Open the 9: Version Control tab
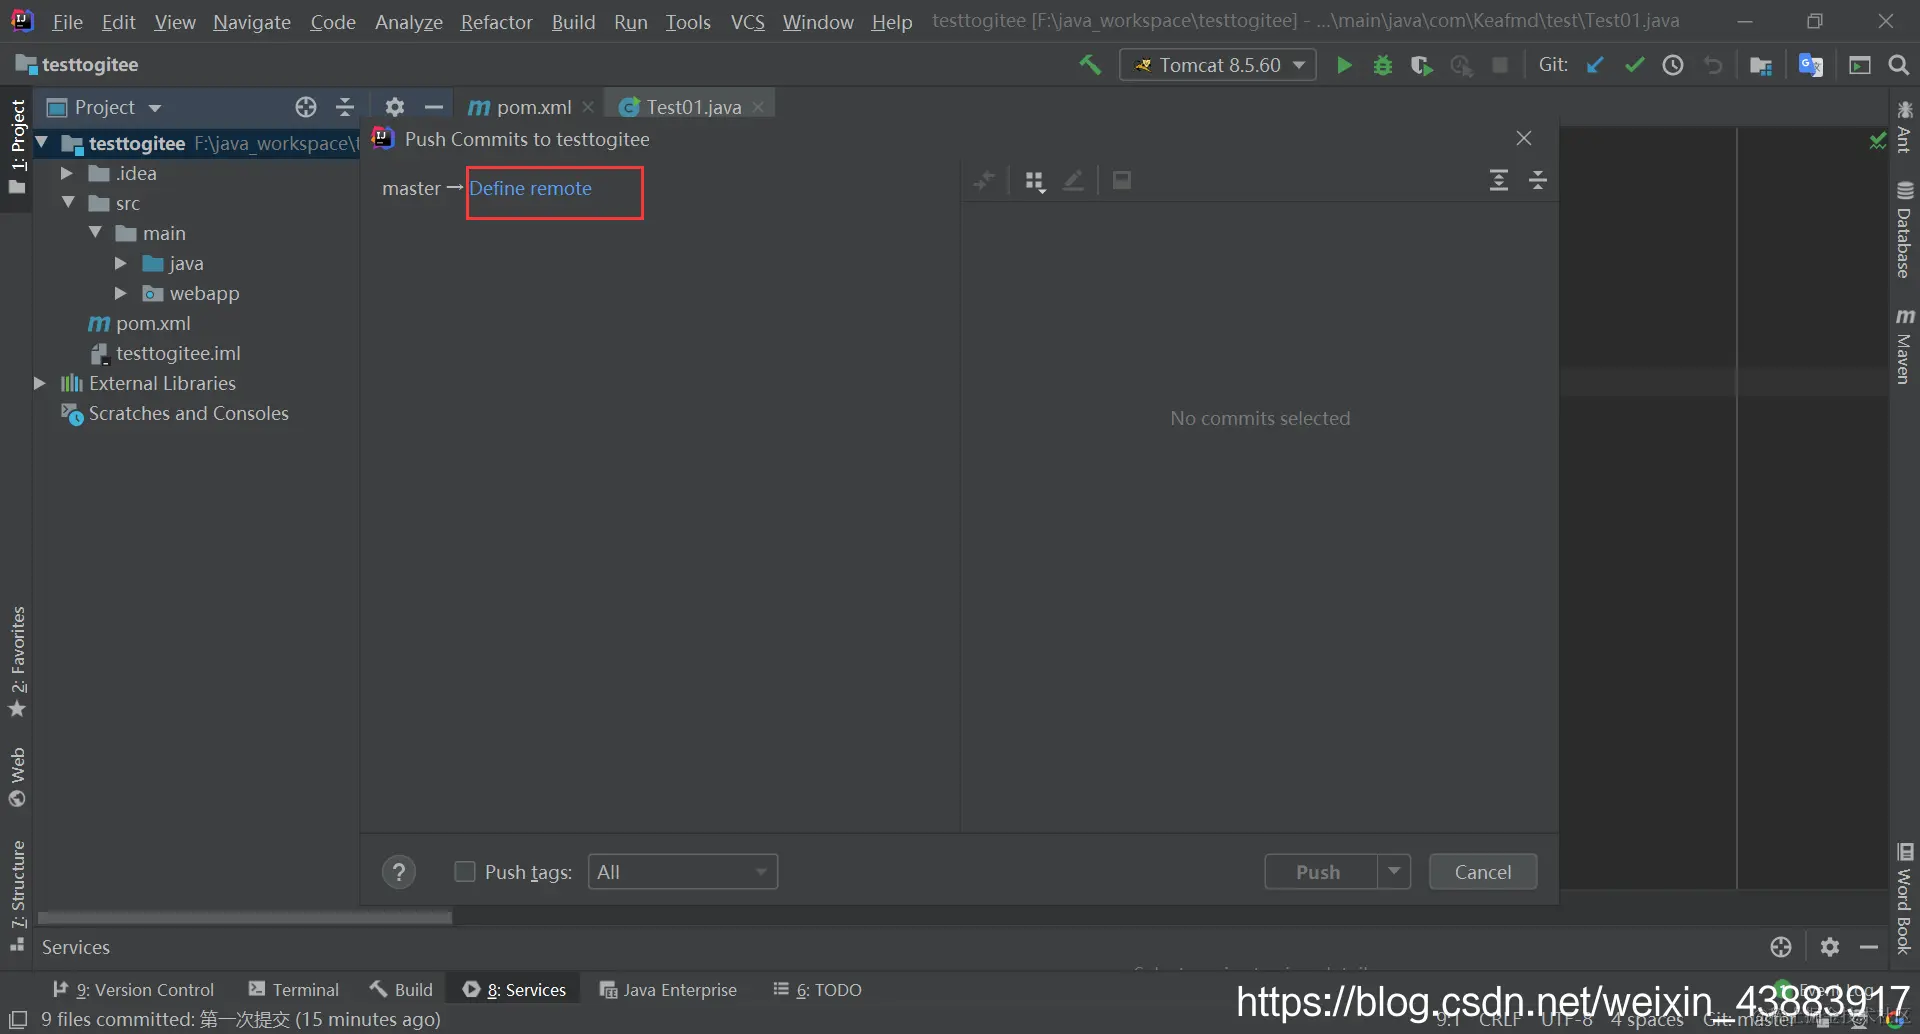This screenshot has width=1920, height=1034. point(133,989)
